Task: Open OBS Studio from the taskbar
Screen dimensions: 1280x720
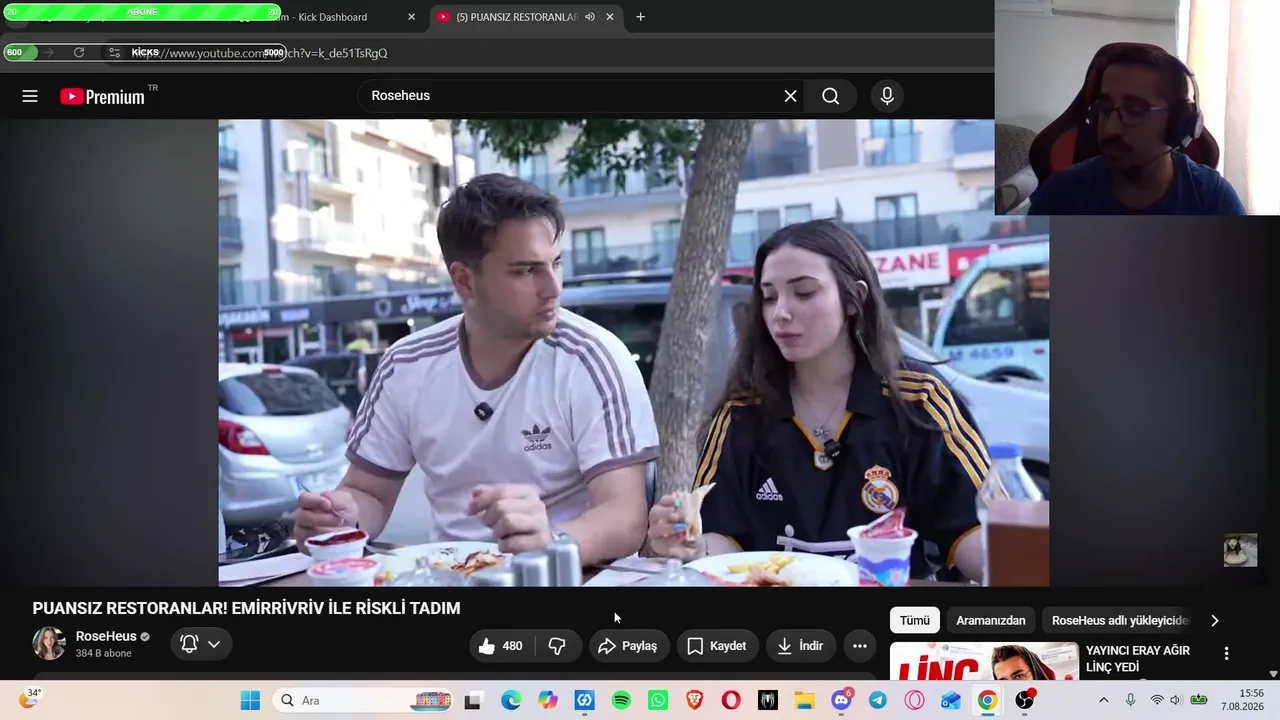Action: (1024, 700)
